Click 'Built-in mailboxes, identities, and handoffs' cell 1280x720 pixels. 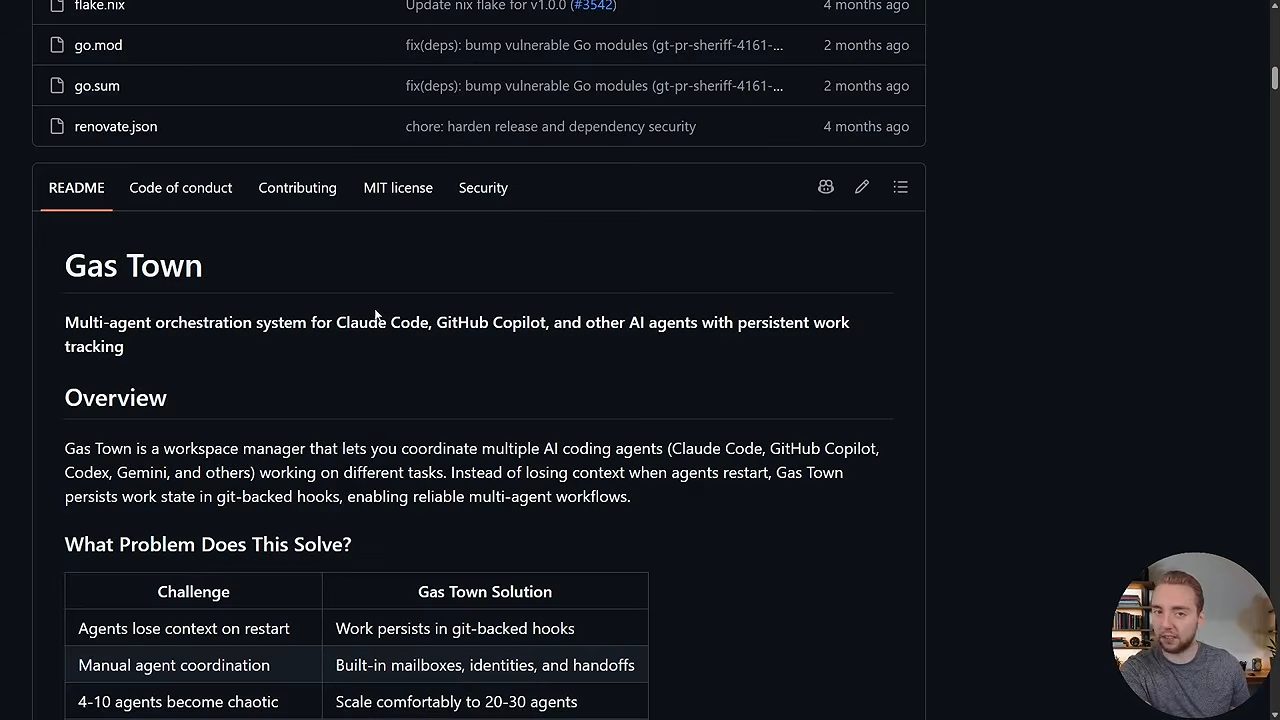485,665
